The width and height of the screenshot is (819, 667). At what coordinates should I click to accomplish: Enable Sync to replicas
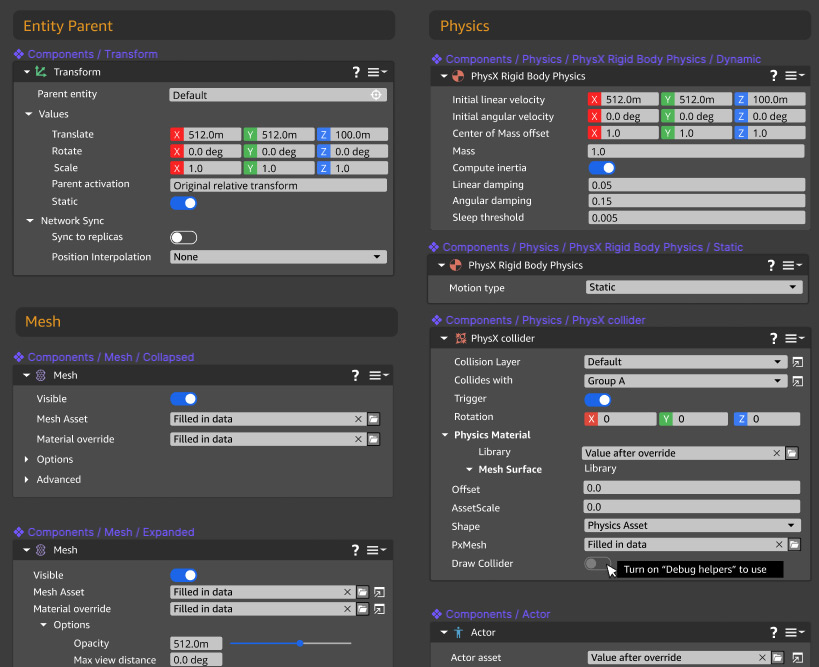182,238
